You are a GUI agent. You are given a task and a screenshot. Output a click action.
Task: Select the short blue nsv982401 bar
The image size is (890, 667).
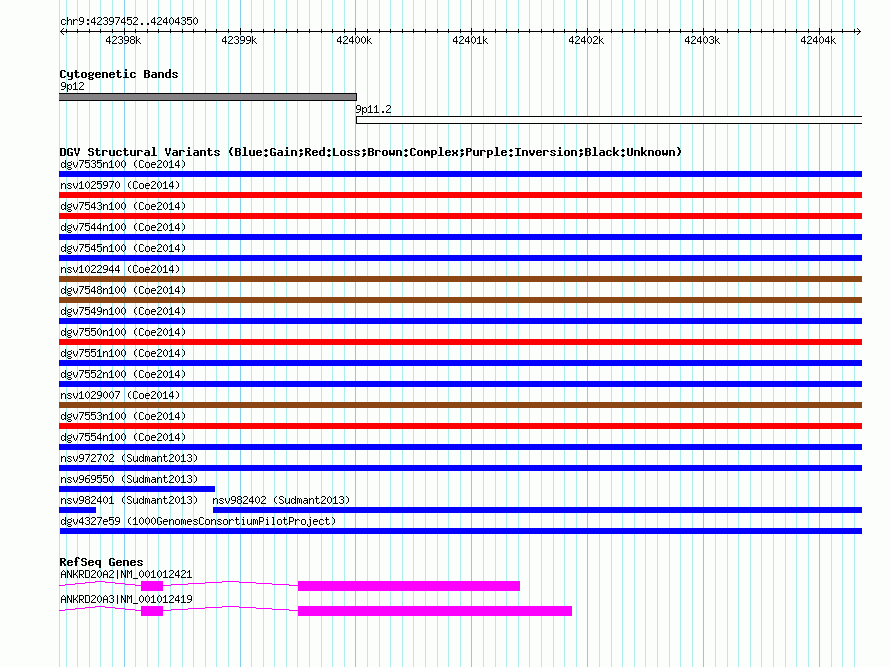click(77, 510)
